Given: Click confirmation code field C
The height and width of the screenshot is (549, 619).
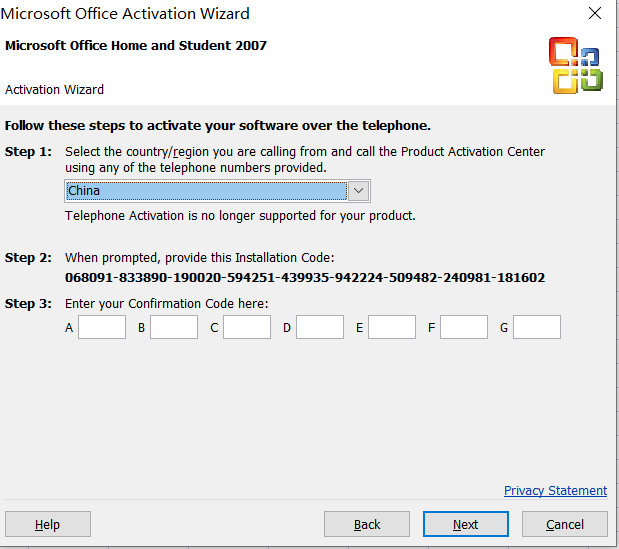Looking at the screenshot, I should 247,327.
